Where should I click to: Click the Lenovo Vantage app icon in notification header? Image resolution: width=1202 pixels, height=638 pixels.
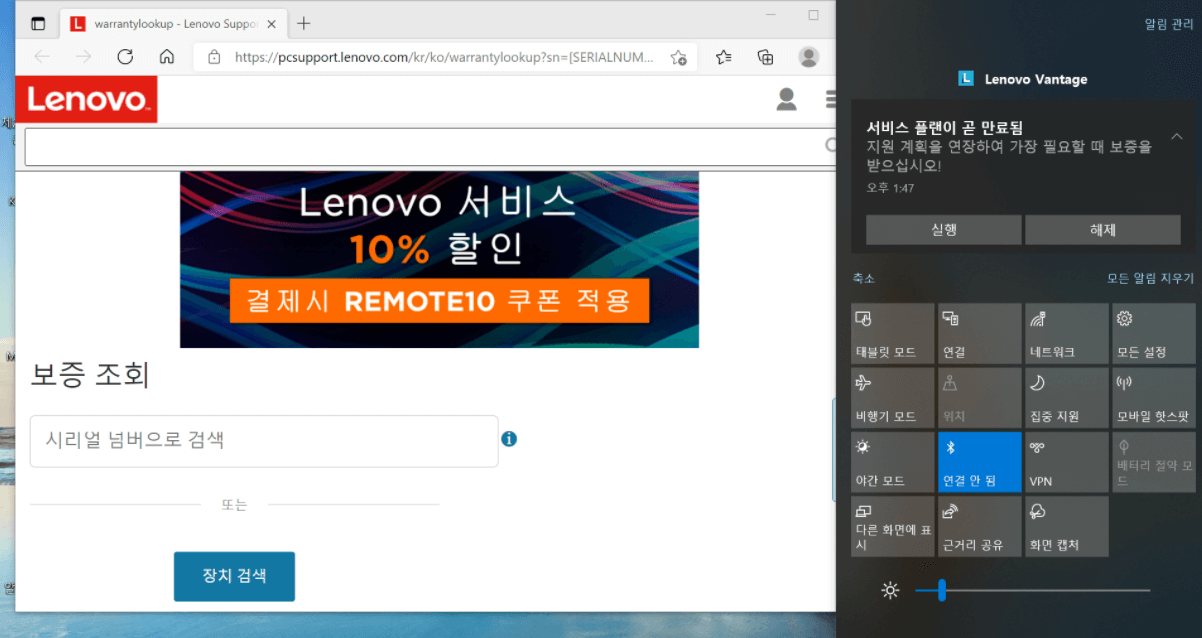966,78
